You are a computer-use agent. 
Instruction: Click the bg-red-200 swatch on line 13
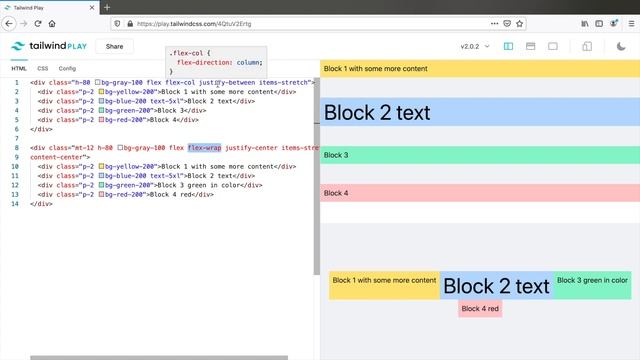tap(101, 195)
